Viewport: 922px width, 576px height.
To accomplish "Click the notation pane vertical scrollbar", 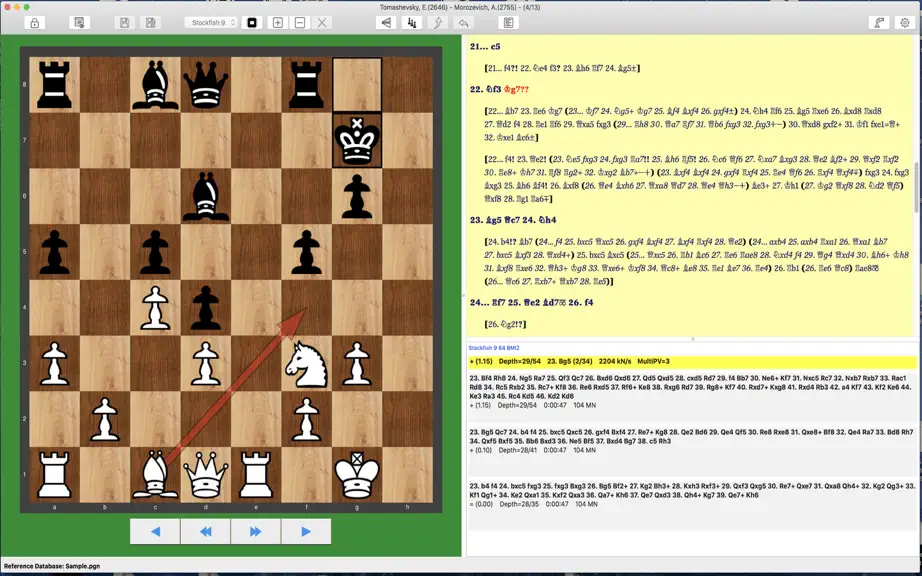I will point(916,188).
